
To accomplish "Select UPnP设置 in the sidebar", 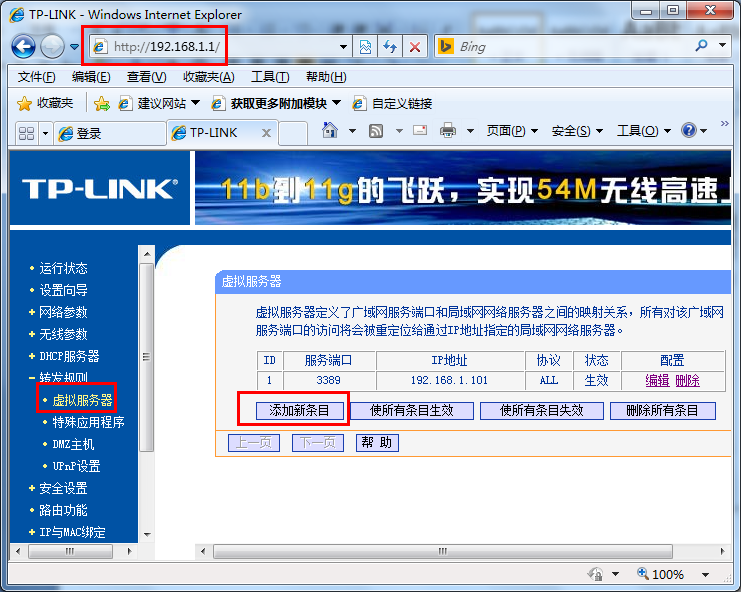I will [76, 466].
